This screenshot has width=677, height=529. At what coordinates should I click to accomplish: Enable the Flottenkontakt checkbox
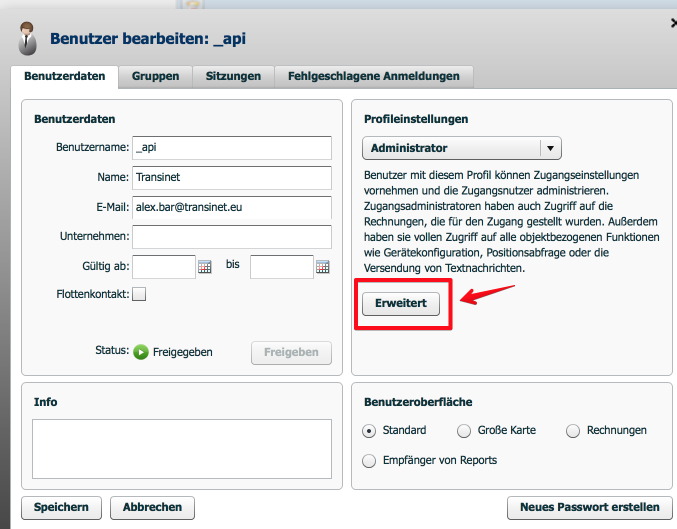[x=139, y=294]
